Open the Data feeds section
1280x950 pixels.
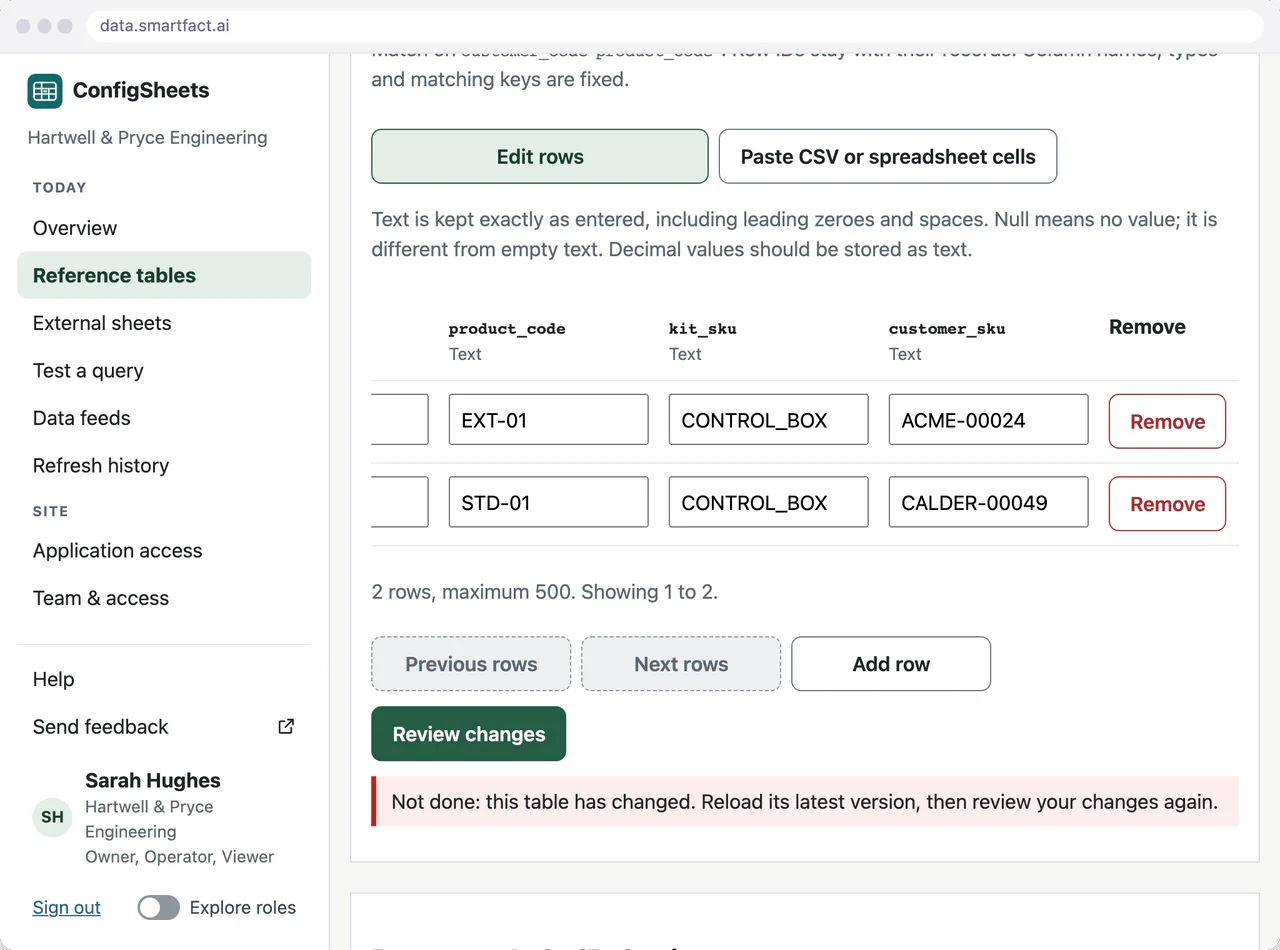tap(164, 418)
